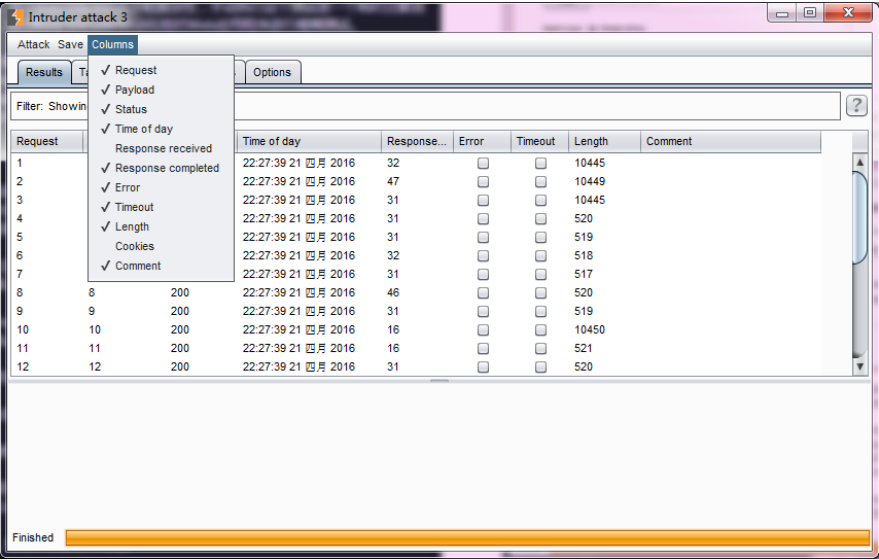Click the Filter bar field

[x=425, y=106]
